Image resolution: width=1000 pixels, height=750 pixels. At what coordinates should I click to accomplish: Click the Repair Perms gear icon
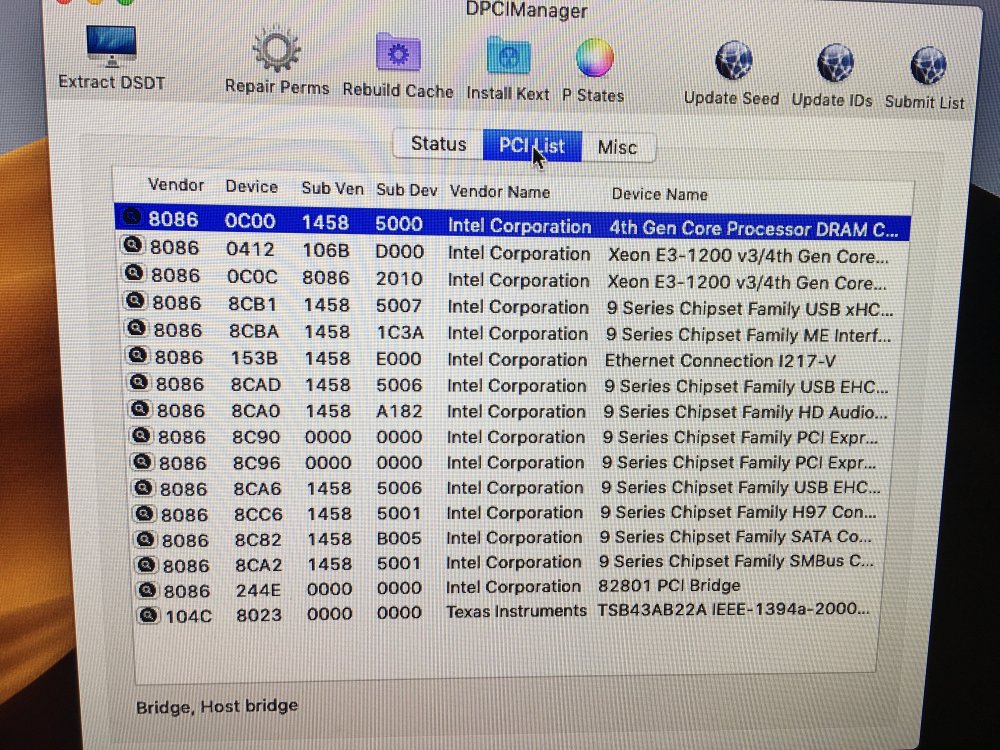tap(276, 49)
